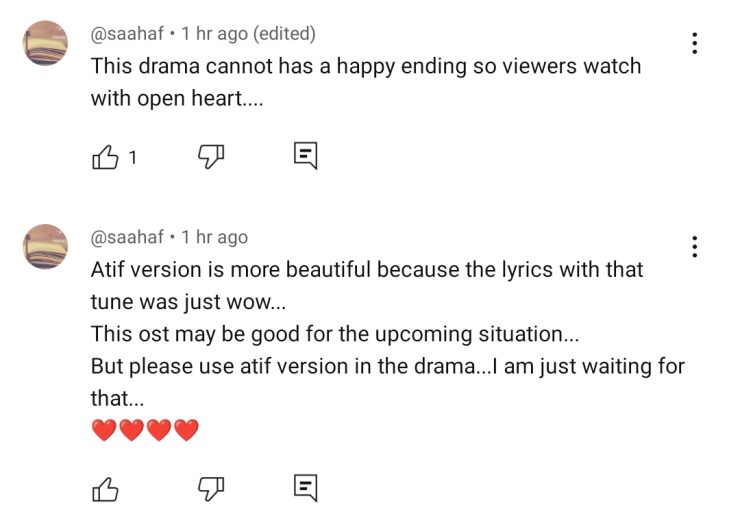This screenshot has height=527, width=740.
Task: Tap the "Atif version is more beautiful" line
Action: (367, 270)
